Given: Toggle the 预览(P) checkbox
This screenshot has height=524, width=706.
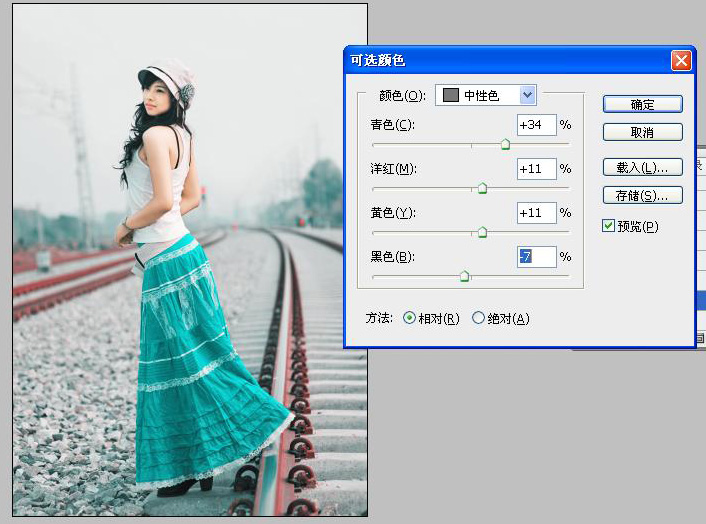Looking at the screenshot, I should [x=608, y=226].
